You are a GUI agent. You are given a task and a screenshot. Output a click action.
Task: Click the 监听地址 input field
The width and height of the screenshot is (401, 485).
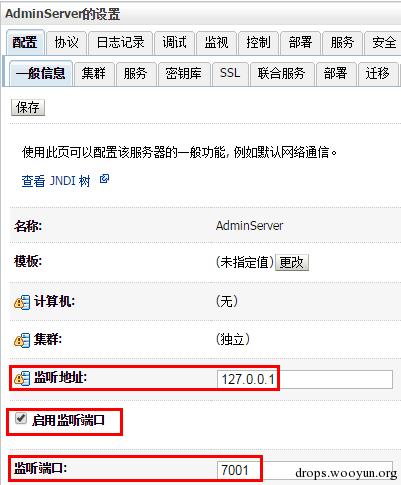[x=305, y=379]
